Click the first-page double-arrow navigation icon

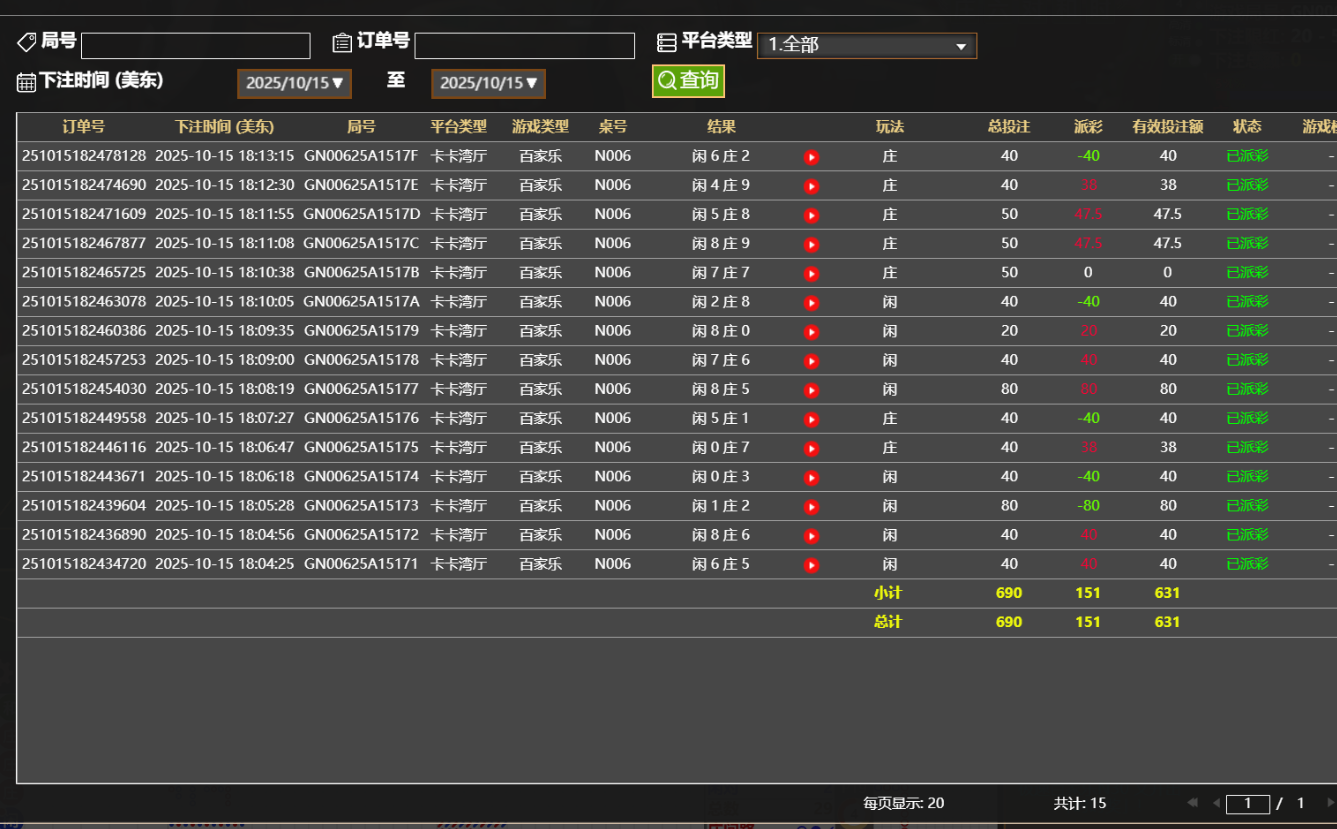coord(1192,802)
